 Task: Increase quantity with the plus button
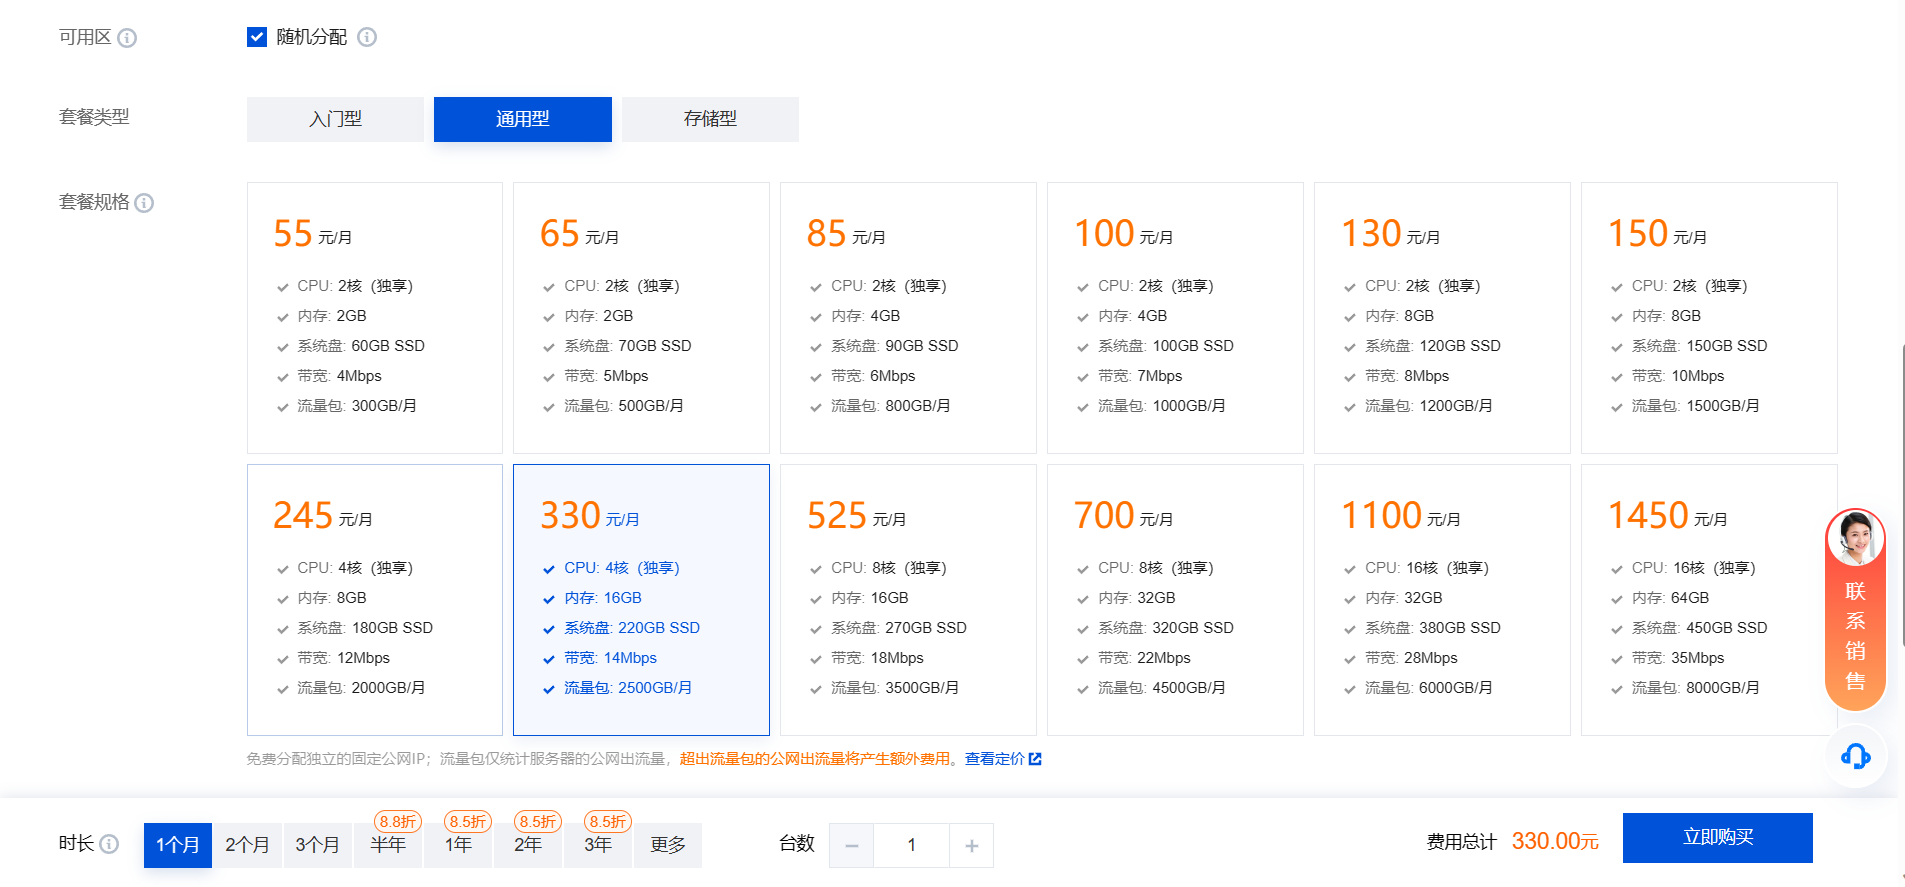pos(971,846)
